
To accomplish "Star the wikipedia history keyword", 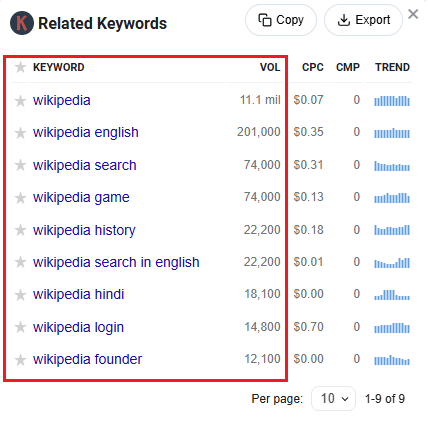I will click(20, 230).
